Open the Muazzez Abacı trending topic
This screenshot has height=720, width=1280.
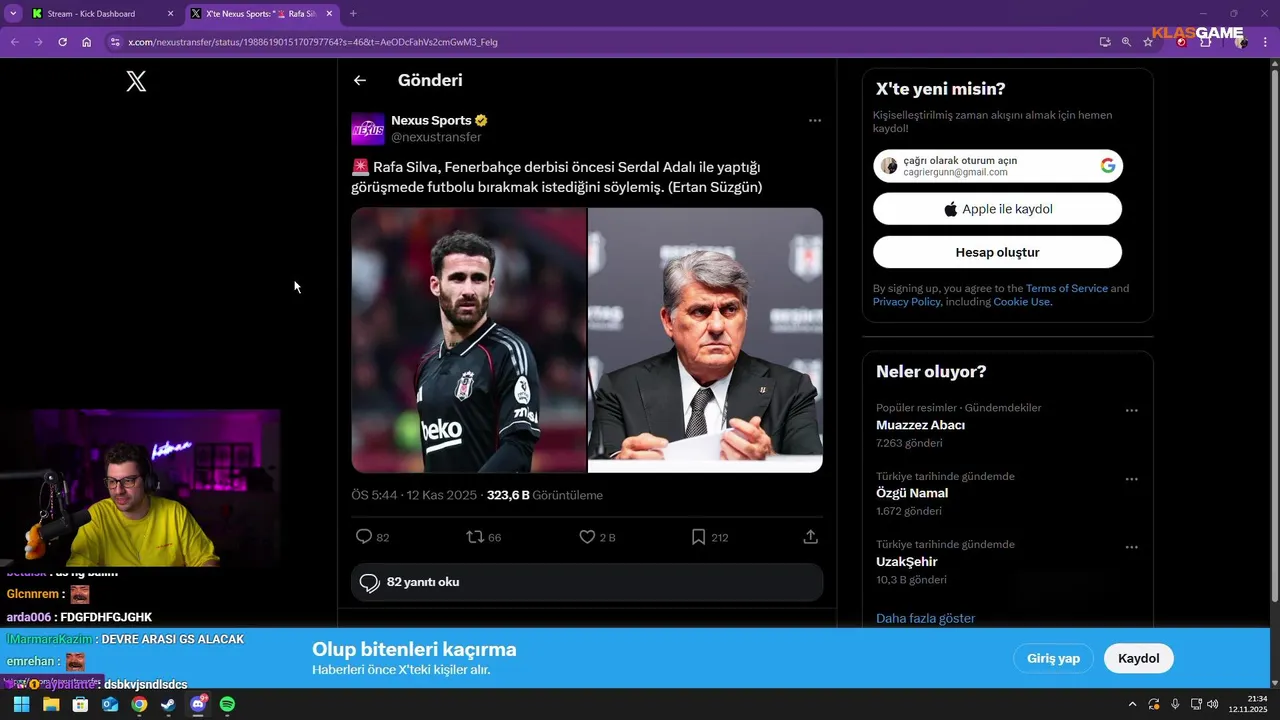coord(920,425)
